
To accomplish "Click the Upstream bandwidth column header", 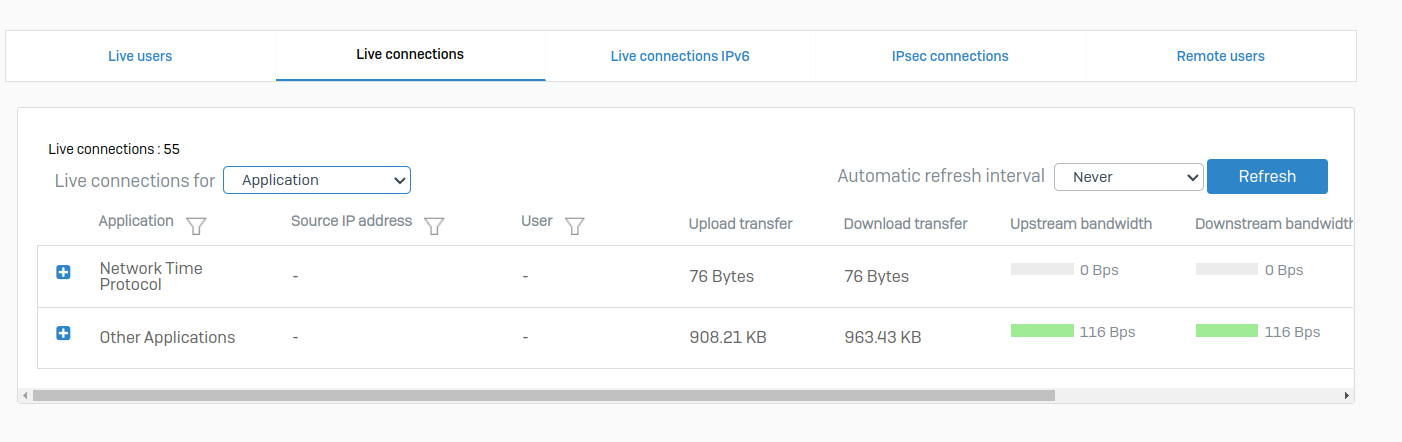I will [1081, 224].
